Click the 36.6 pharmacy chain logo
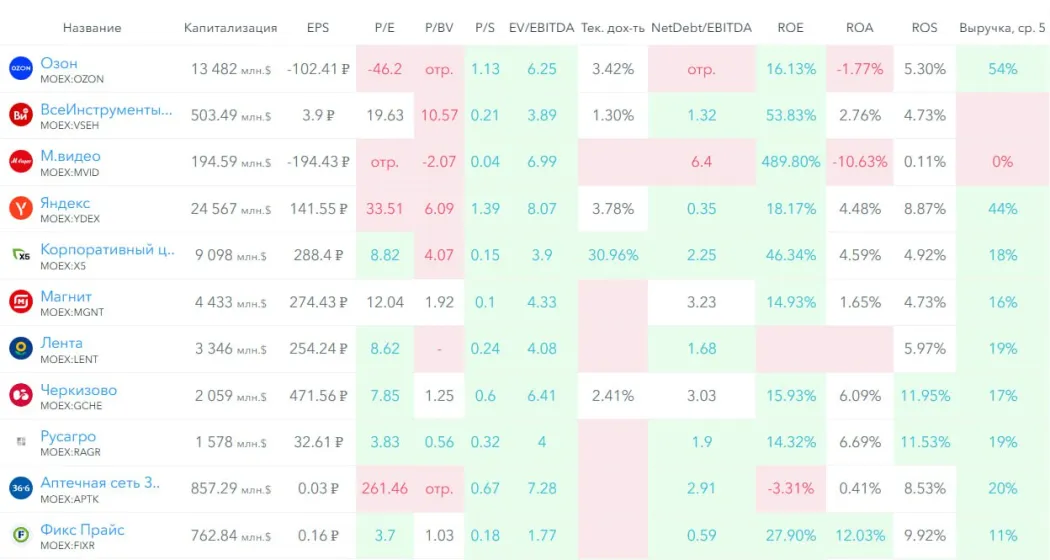This screenshot has height=560, width=1050. [20, 488]
